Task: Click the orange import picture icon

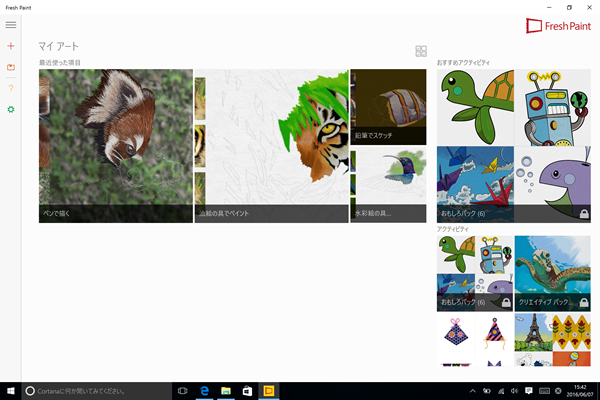Action: 11,67
